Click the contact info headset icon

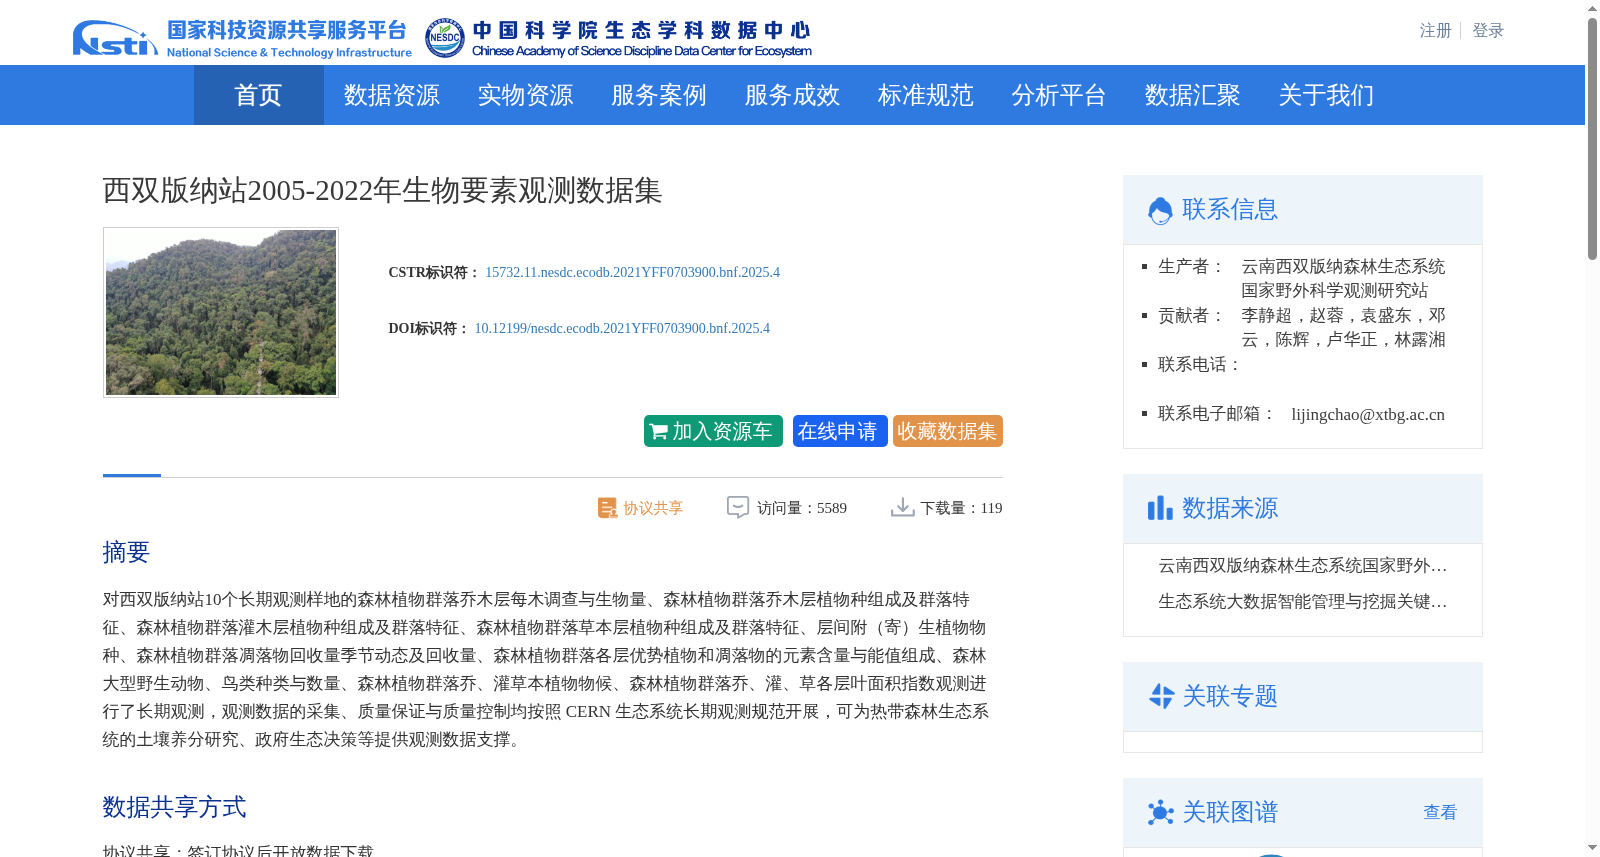(x=1160, y=210)
